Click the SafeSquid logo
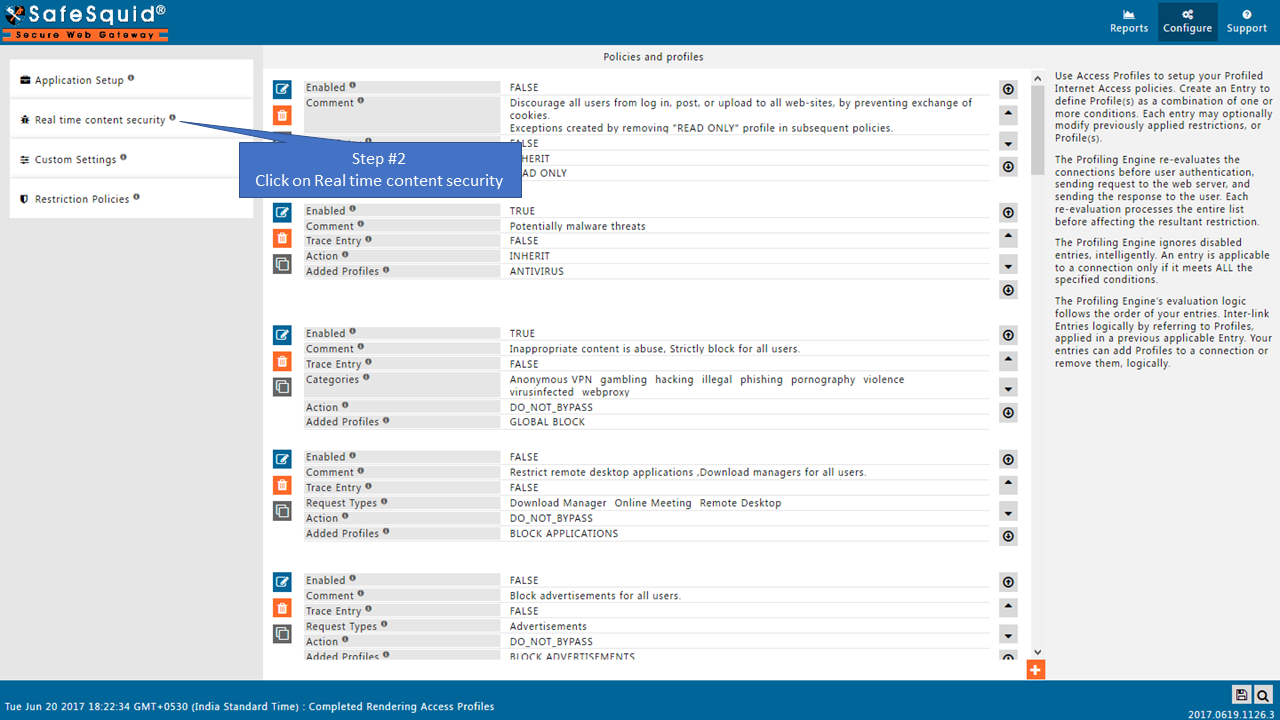1280x720 pixels. 84,21
